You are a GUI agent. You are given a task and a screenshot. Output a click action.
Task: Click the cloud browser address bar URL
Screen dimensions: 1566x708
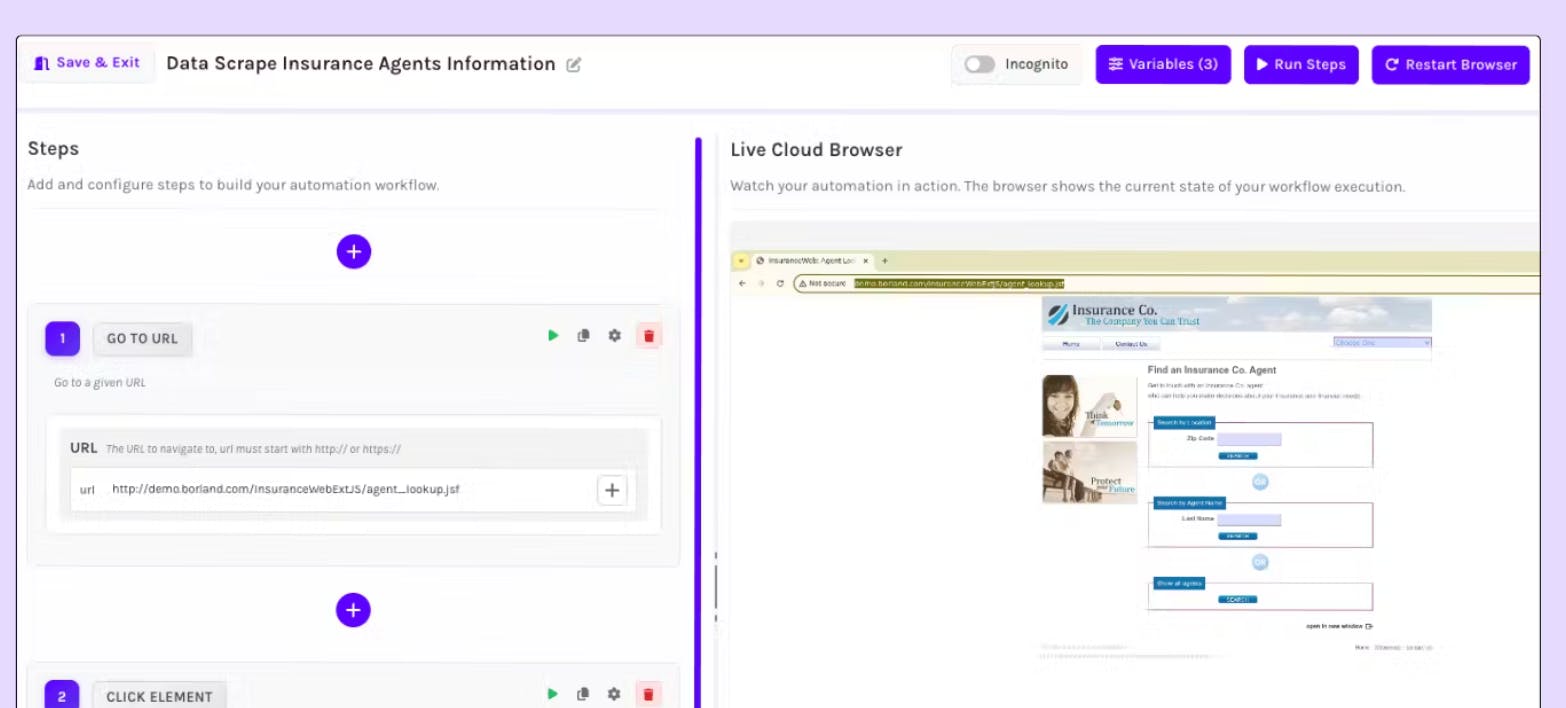[x=959, y=284]
